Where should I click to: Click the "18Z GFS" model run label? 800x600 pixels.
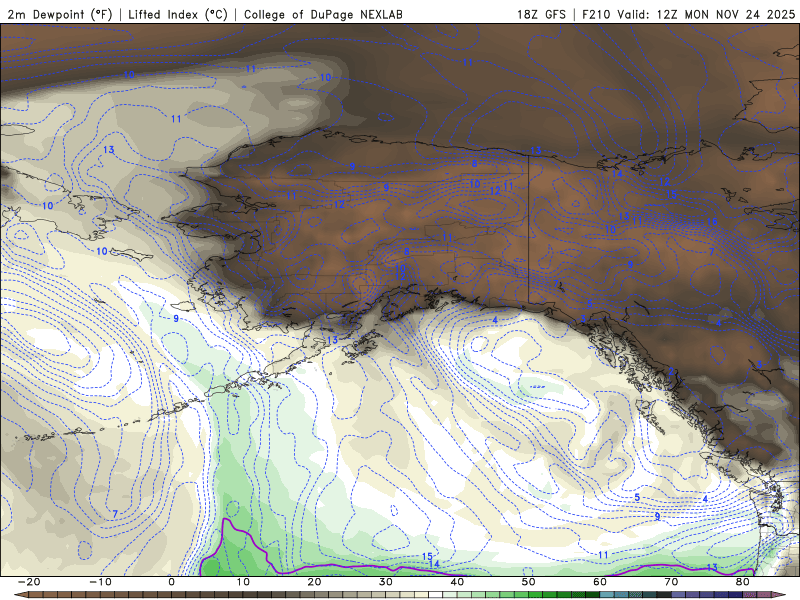coord(541,14)
